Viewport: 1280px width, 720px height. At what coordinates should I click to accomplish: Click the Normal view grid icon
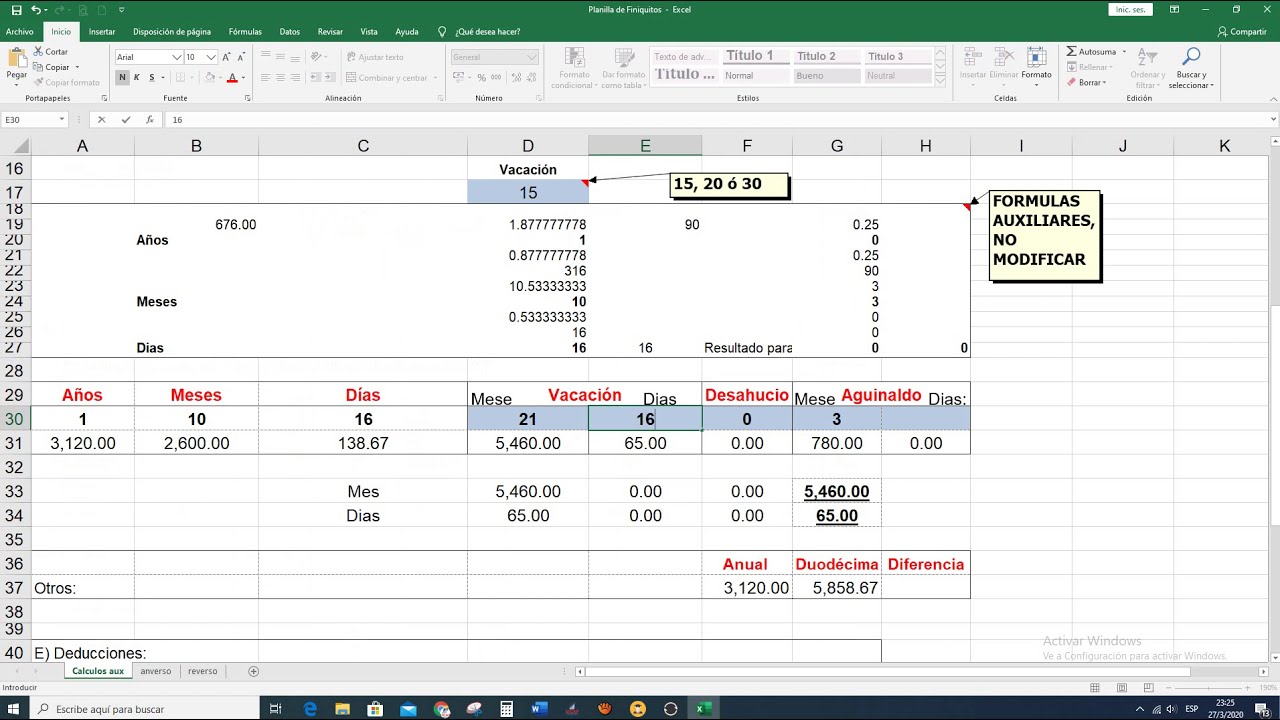click(x=1095, y=688)
